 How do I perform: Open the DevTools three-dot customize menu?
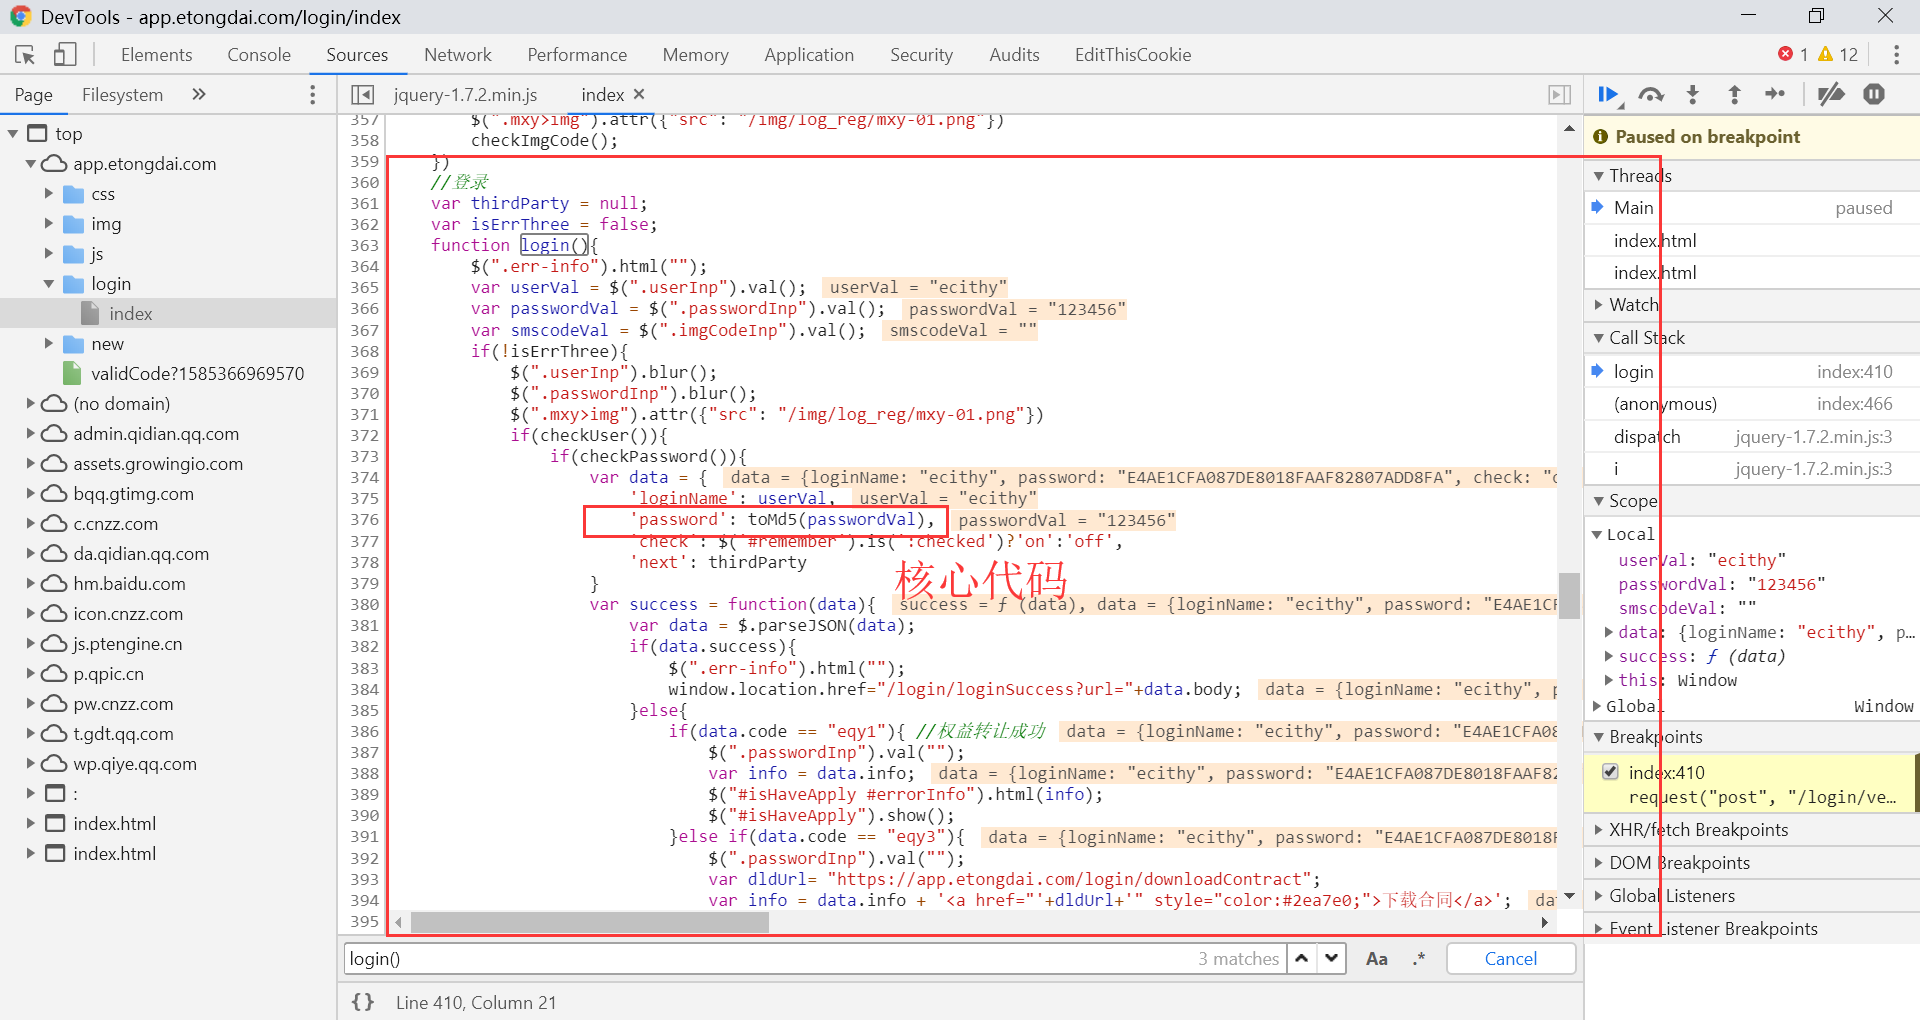click(x=1896, y=55)
